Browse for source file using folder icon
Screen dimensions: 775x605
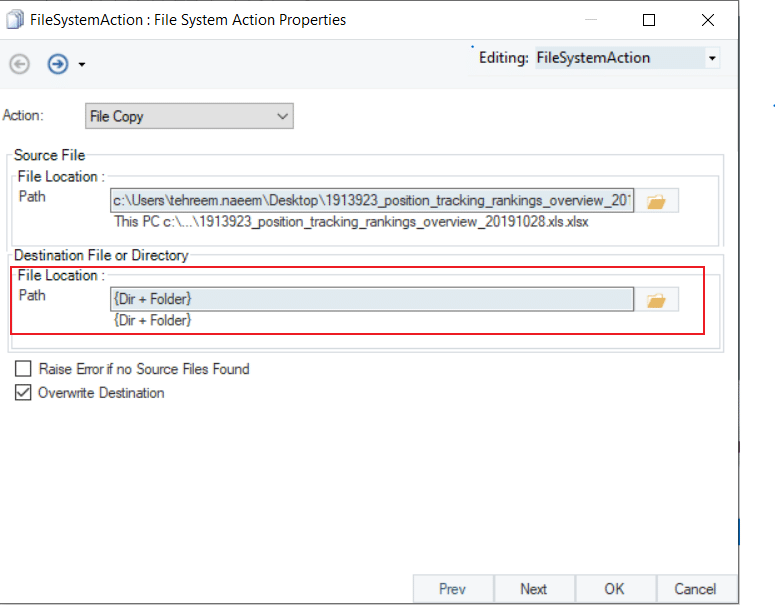pyautogui.click(x=656, y=202)
